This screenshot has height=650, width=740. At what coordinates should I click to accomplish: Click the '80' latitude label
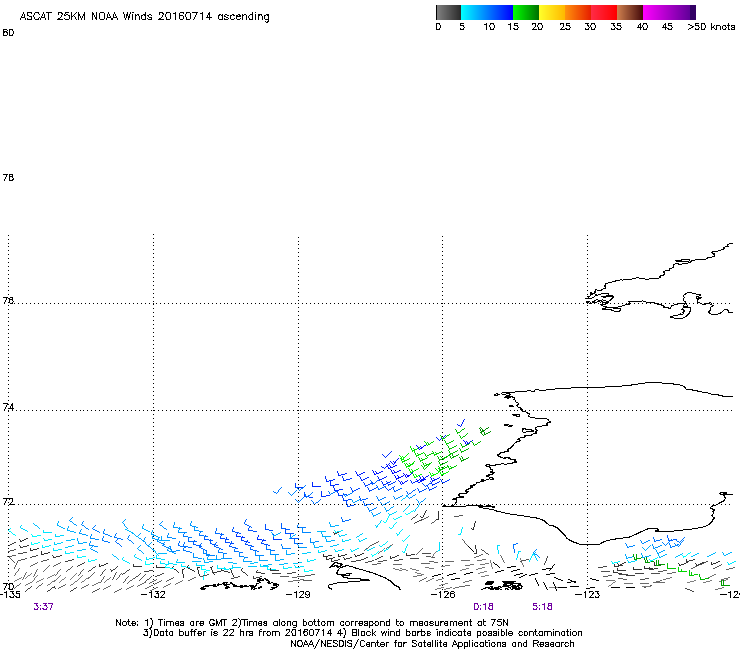pos(8,33)
